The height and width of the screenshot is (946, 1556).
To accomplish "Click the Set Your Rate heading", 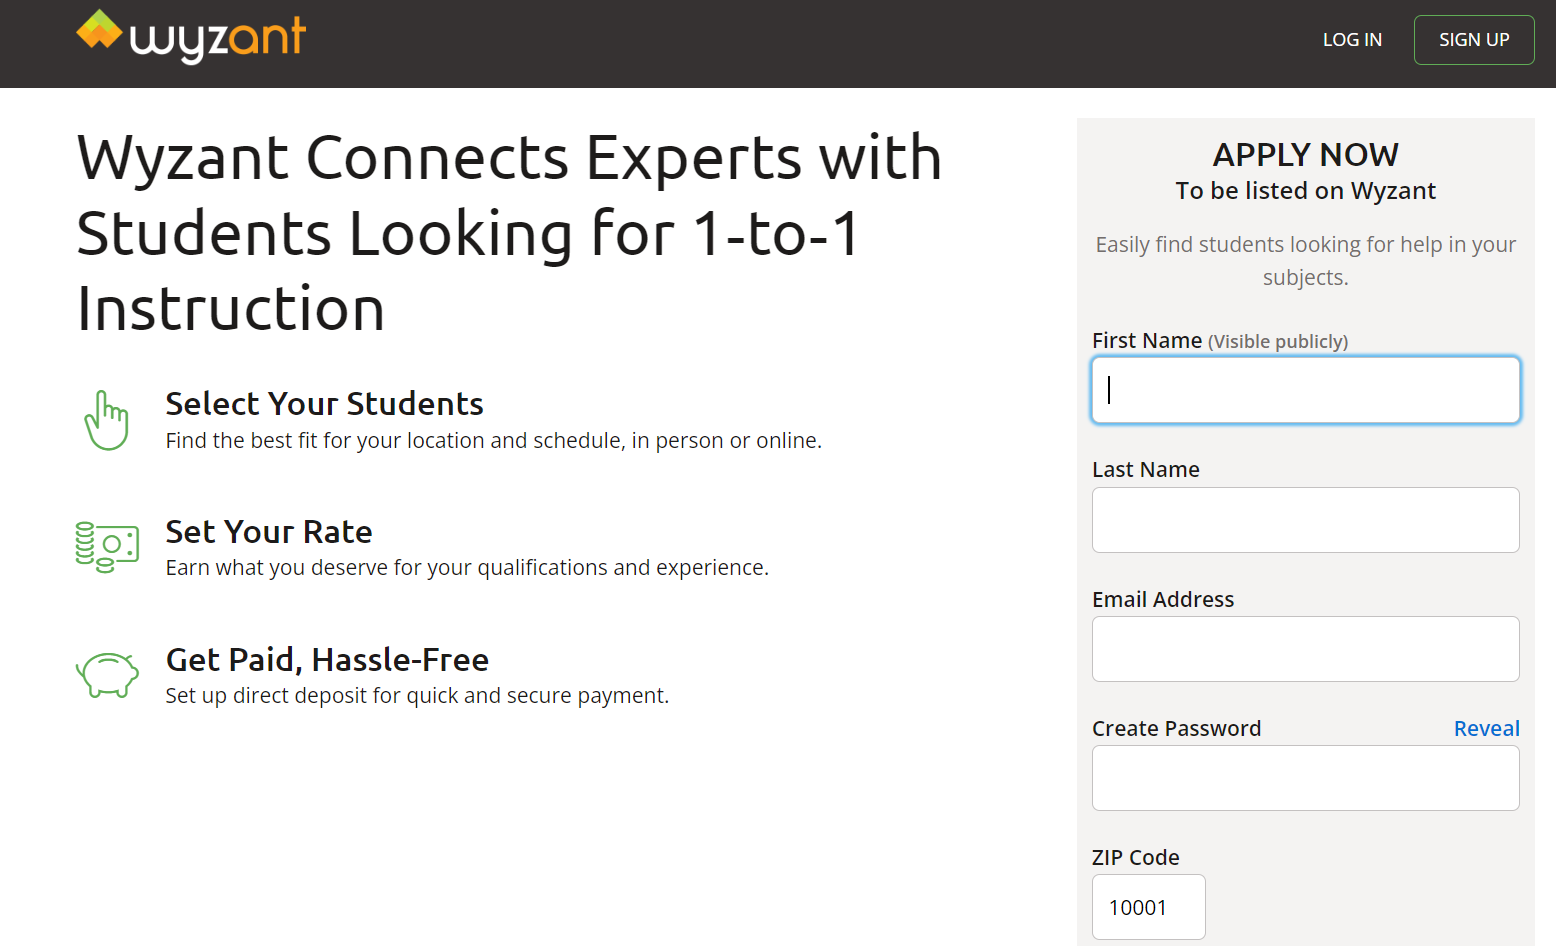I will [269, 532].
